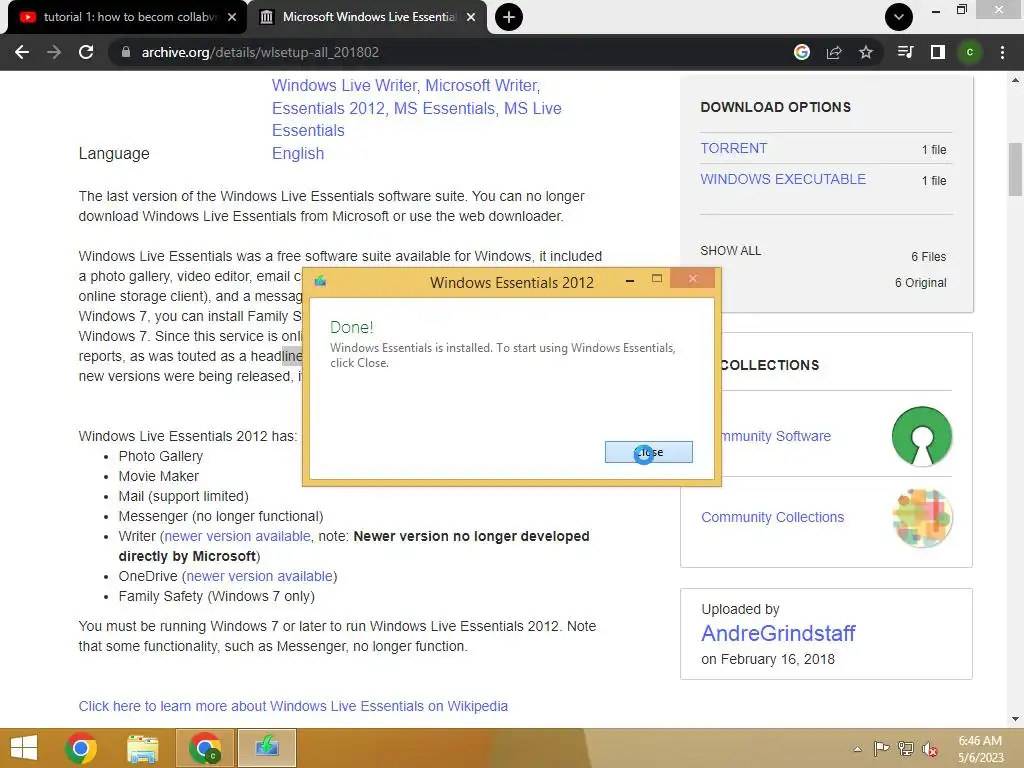1024x768 pixels.
Task: Click the browser forward arrow
Action: pos(54,52)
